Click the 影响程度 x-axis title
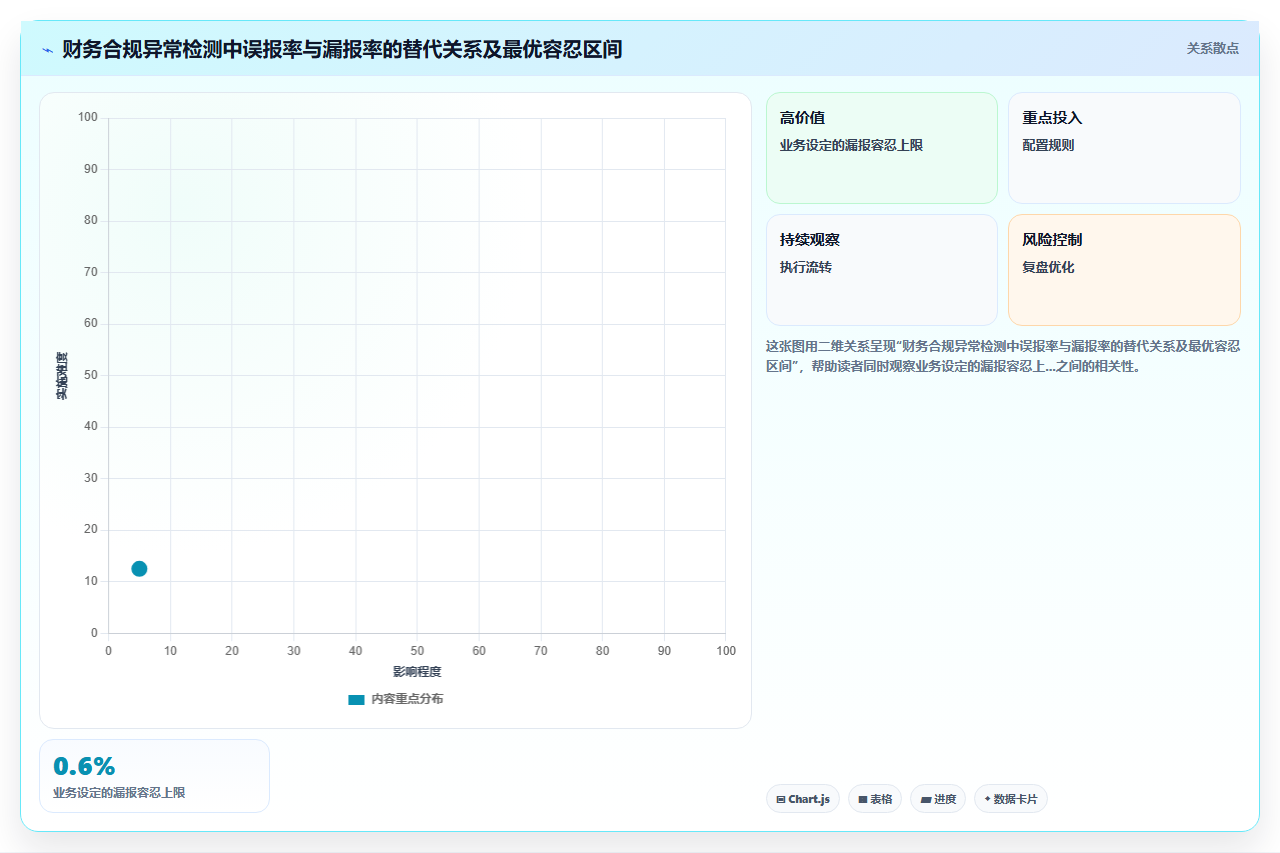This screenshot has width=1280, height=853. [417, 672]
